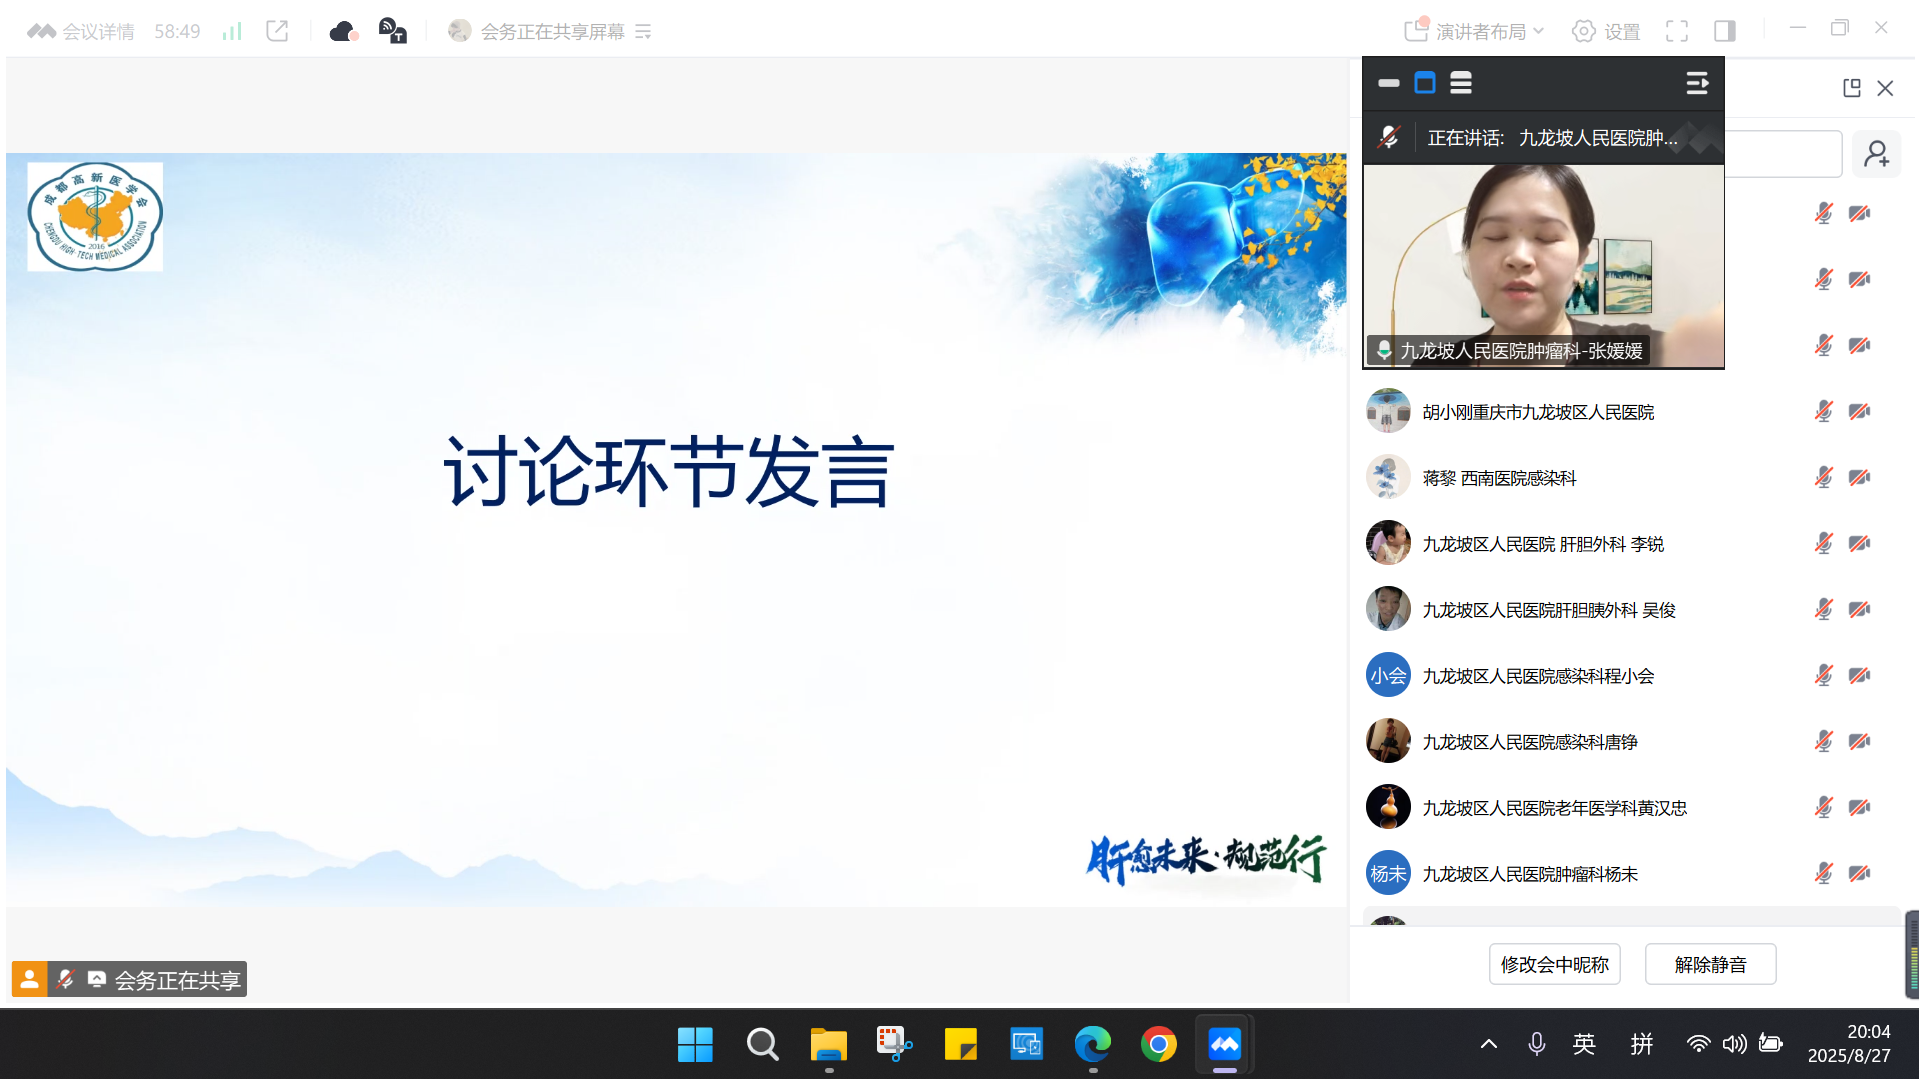Unmute microphone for 蒋黎 西南医院感染科

(x=1823, y=477)
